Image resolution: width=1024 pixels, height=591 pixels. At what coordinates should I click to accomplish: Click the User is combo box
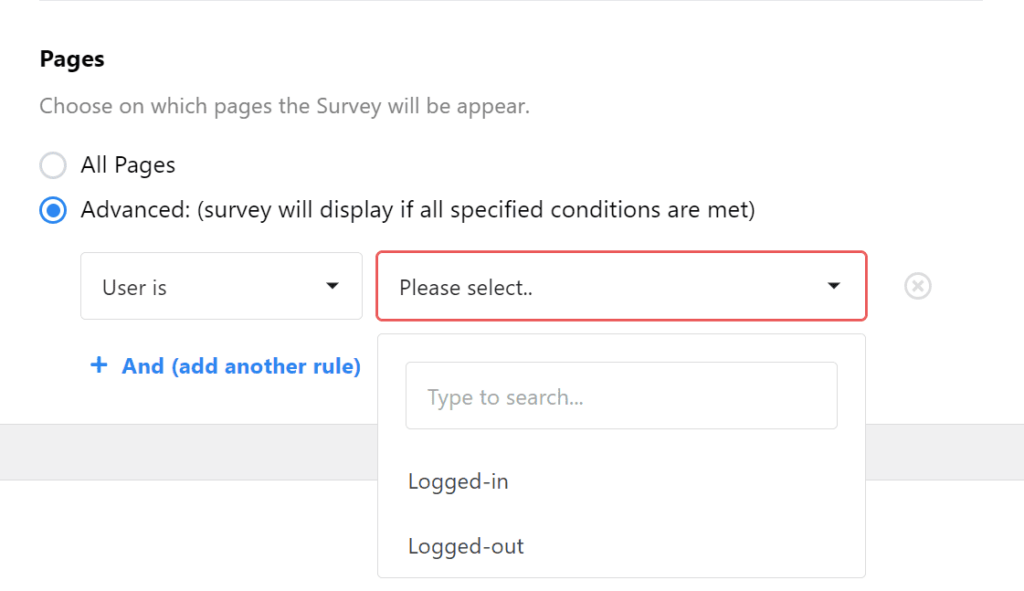220,286
